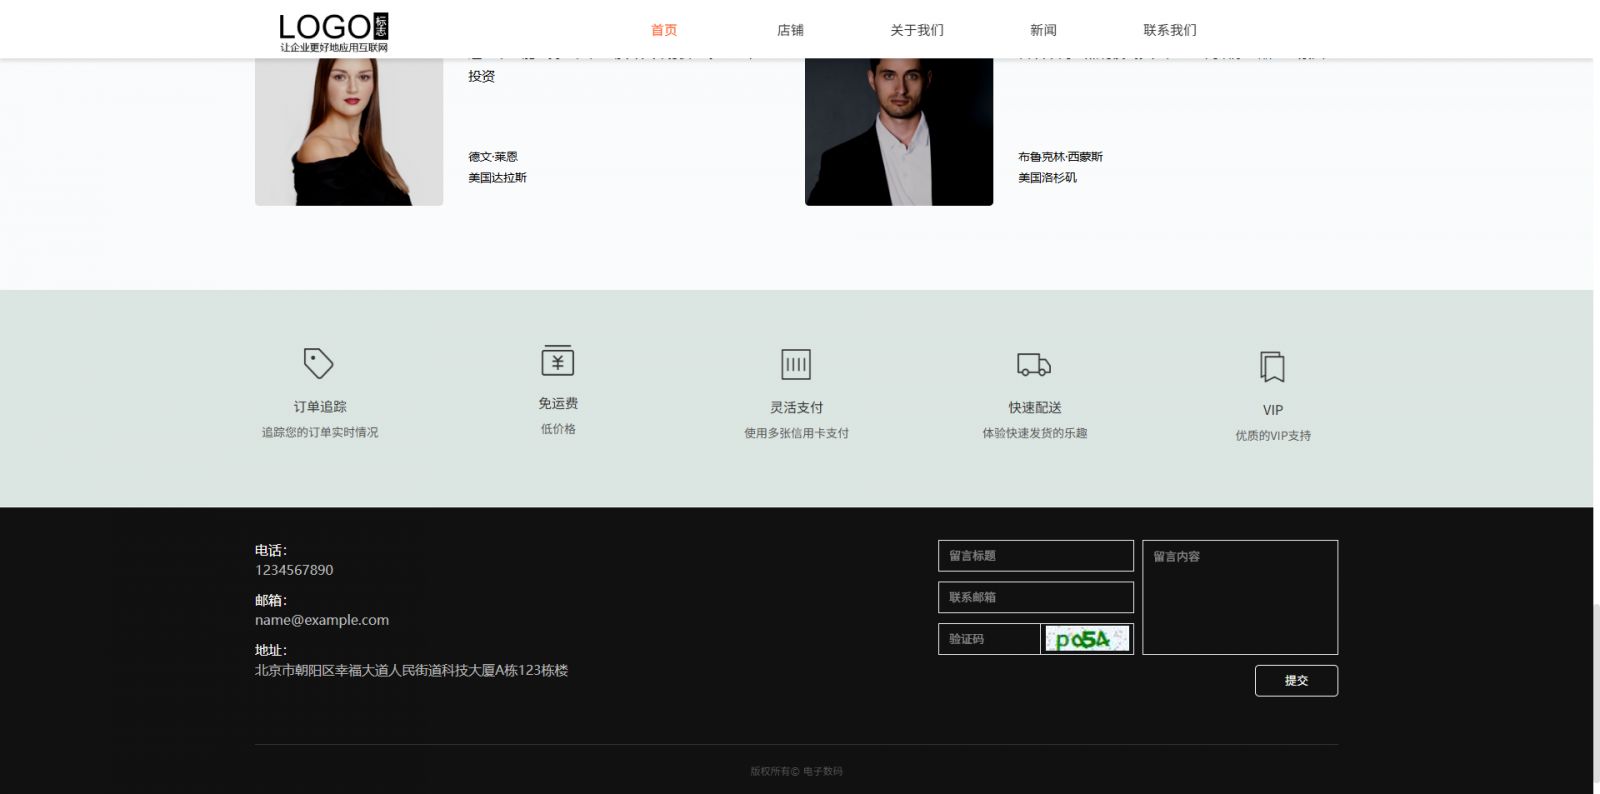Click the VIP bookmark icon
The image size is (1600, 794).
click(x=1272, y=366)
